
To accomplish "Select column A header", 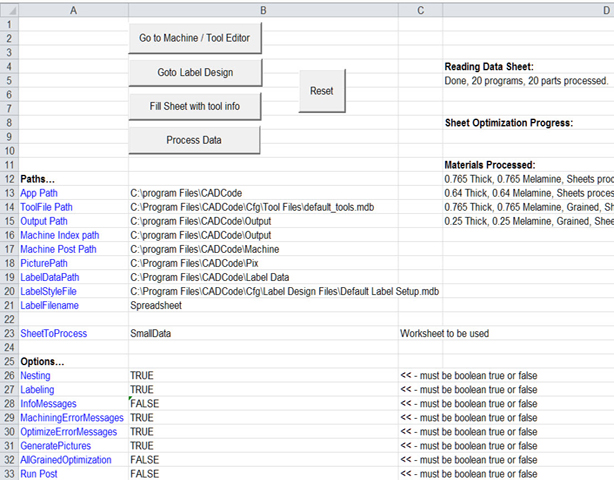I will click(x=73, y=11).
